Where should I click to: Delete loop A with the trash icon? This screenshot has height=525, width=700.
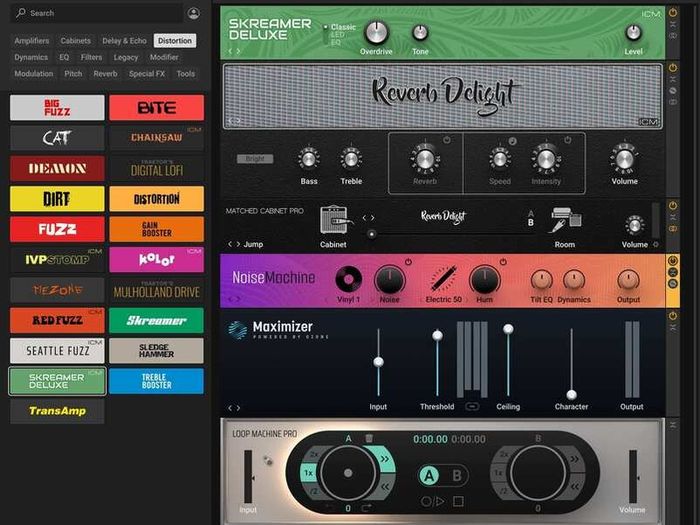pyautogui.click(x=369, y=438)
